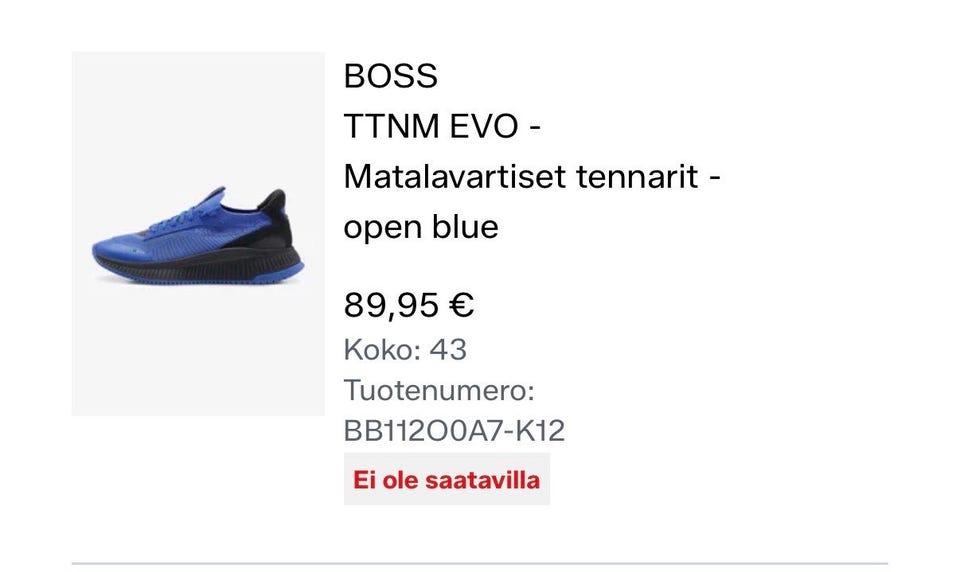Click the 'Koko' size label
This screenshot has width=960, height=572.
(x=377, y=350)
